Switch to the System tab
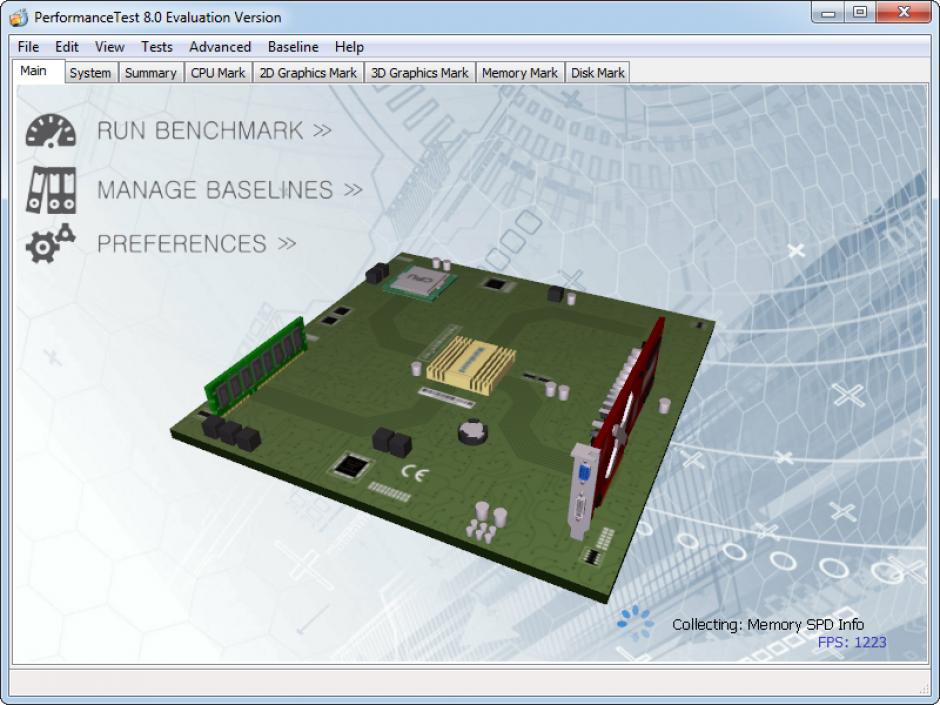This screenshot has height=705, width=940. 91,73
